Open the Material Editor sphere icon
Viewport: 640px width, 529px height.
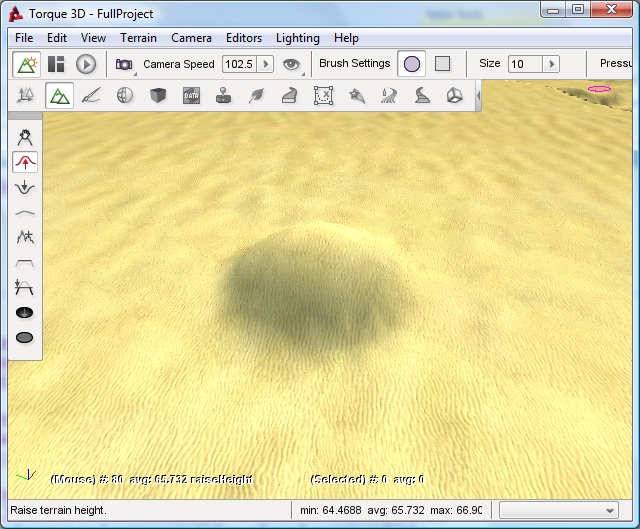(x=125, y=96)
